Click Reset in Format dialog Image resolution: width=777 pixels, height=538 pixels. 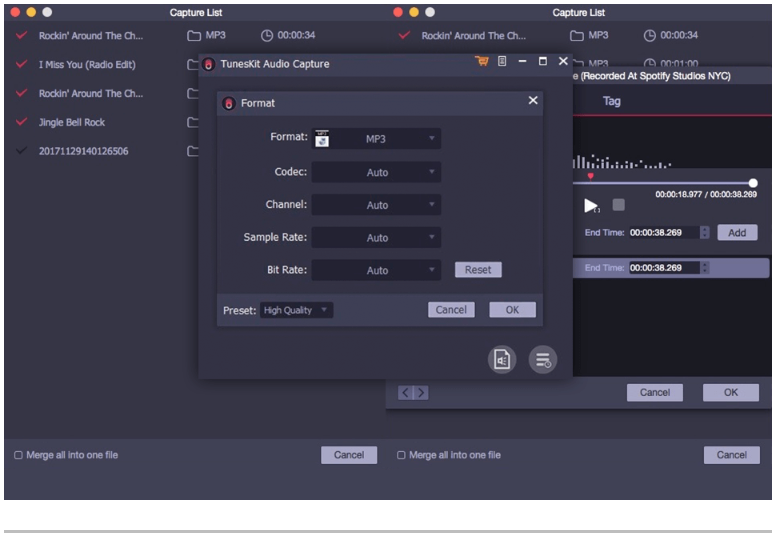coord(478,270)
